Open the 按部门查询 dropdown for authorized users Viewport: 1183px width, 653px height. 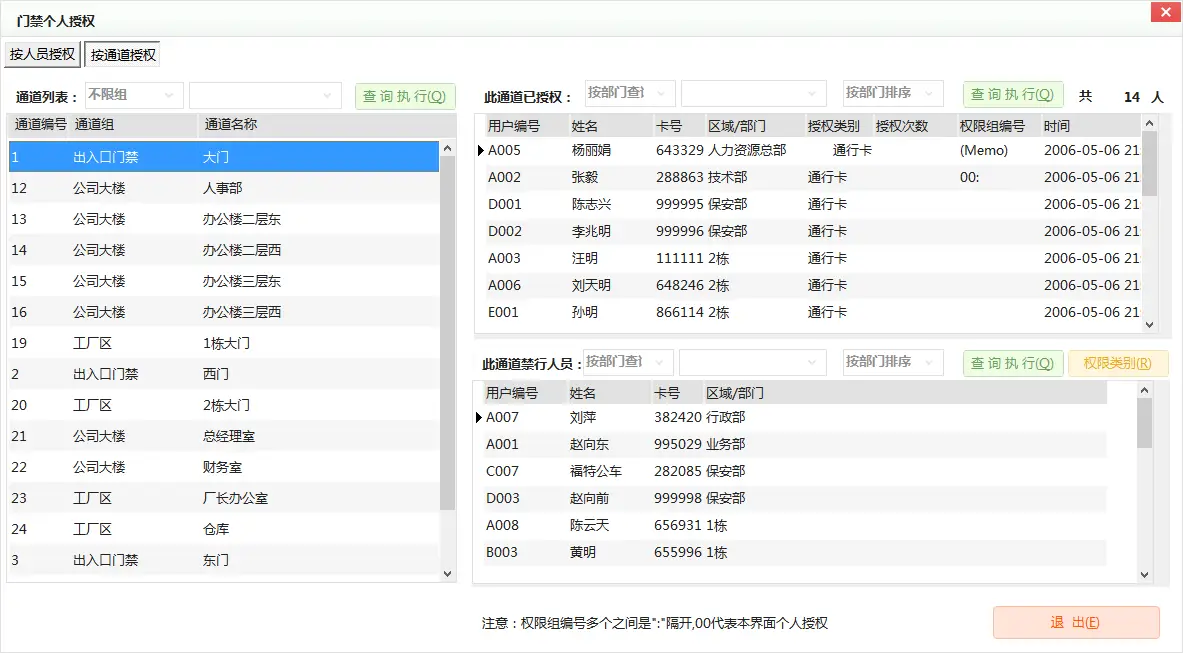(x=629, y=92)
